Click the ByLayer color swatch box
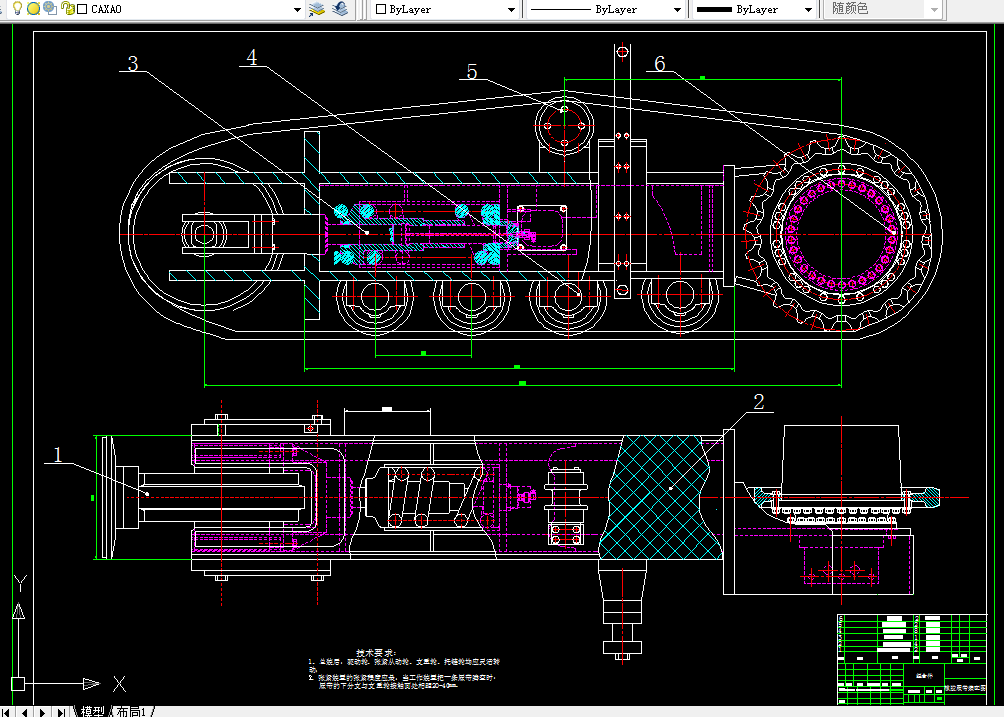The height and width of the screenshot is (717, 1004). coord(381,10)
